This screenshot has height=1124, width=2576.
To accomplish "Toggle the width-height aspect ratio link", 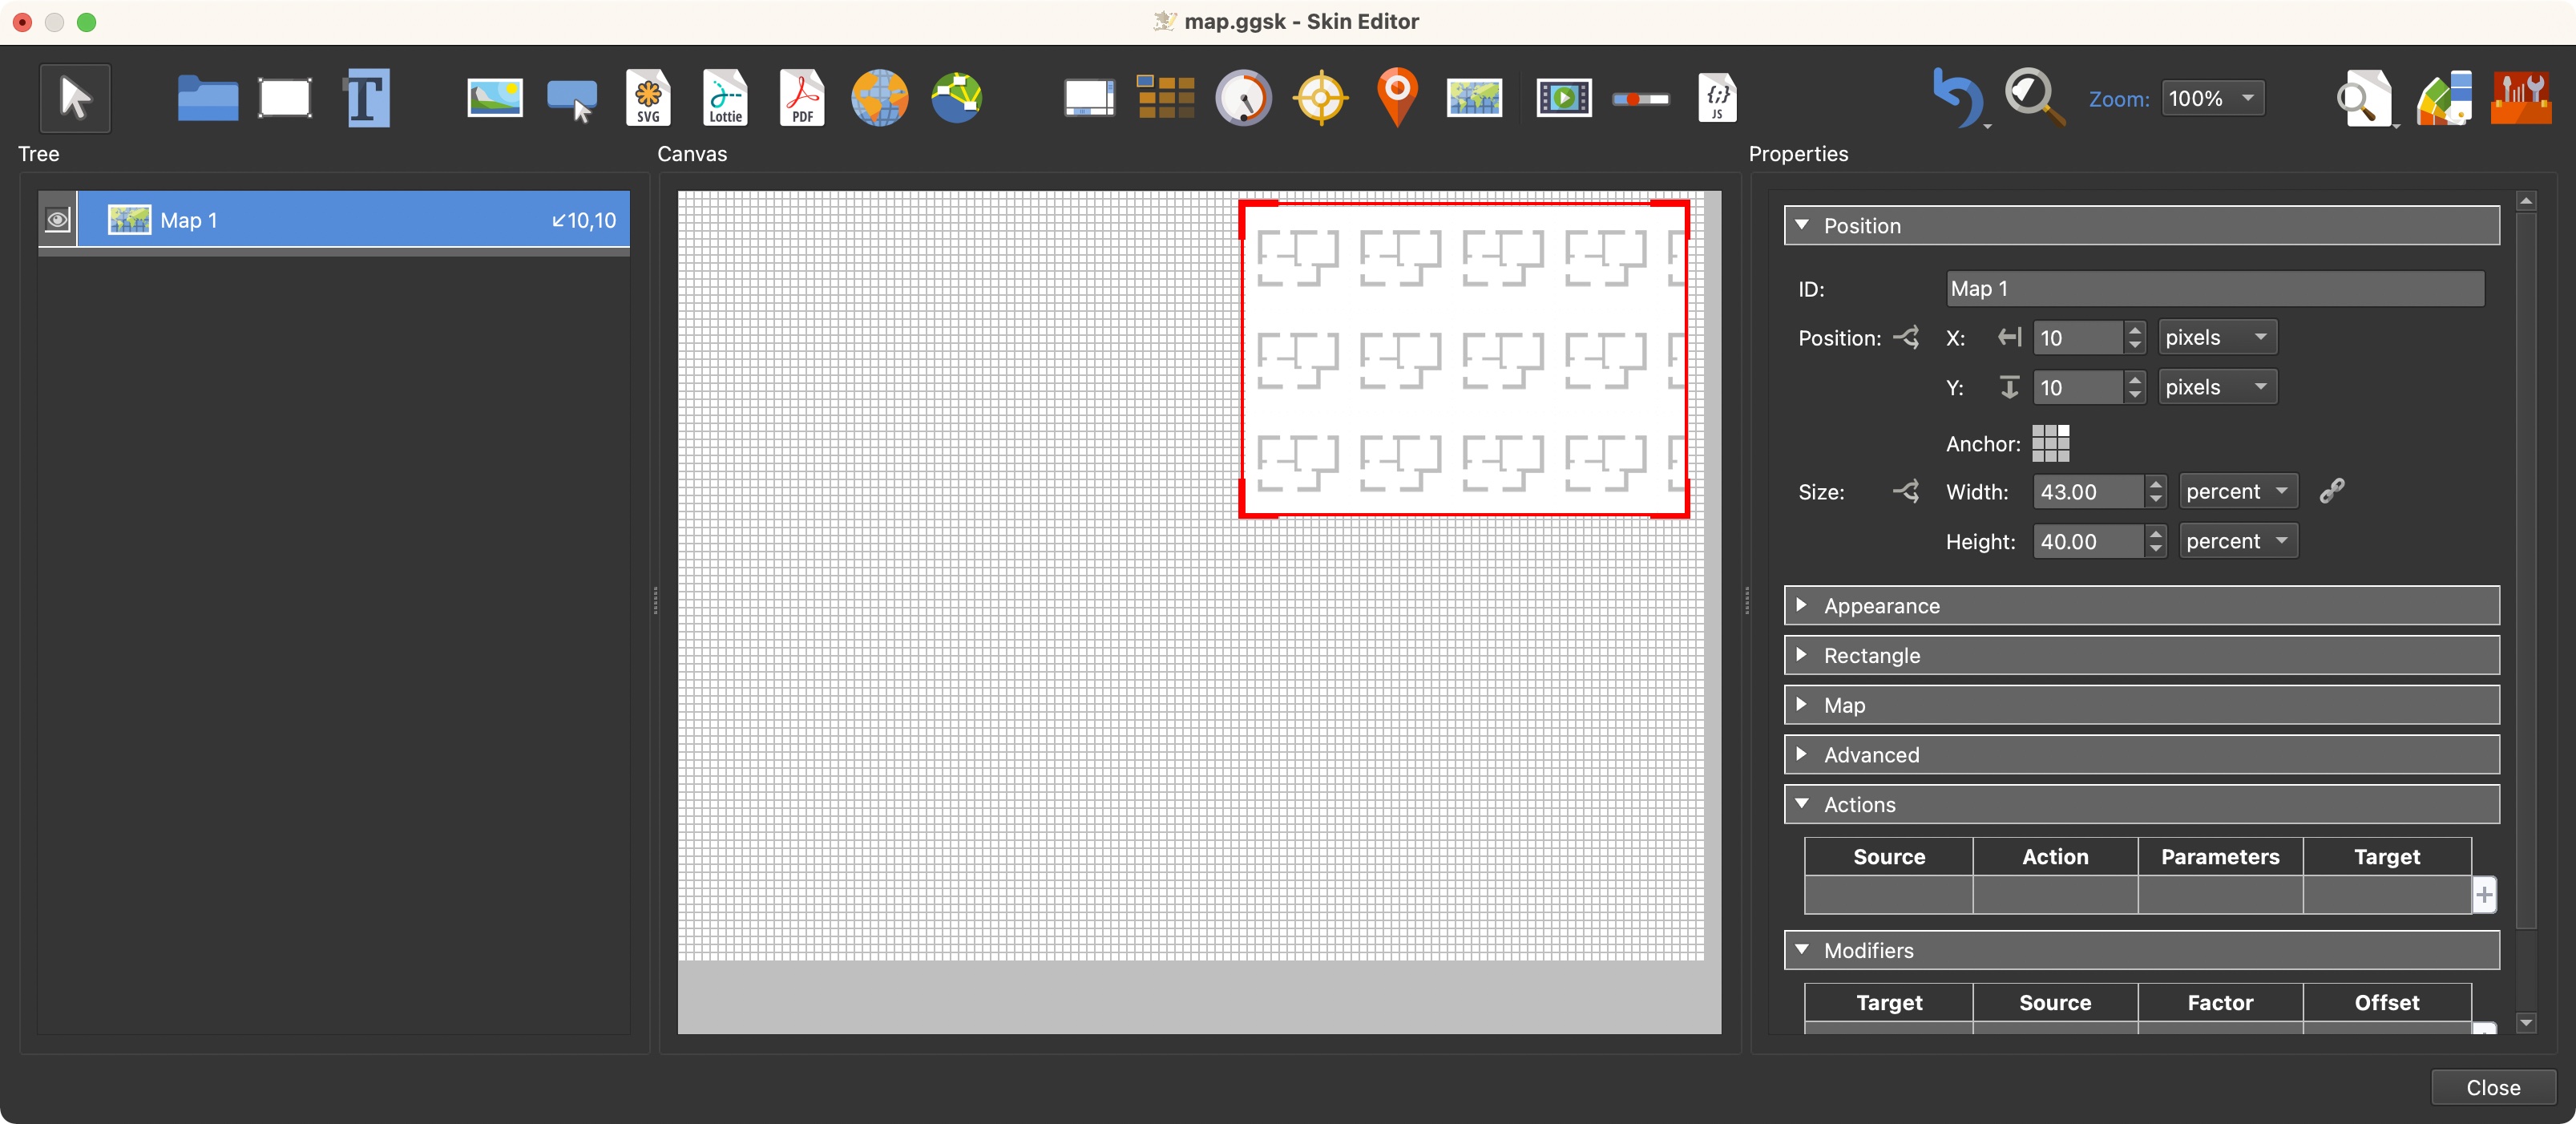I will pos(2331,491).
